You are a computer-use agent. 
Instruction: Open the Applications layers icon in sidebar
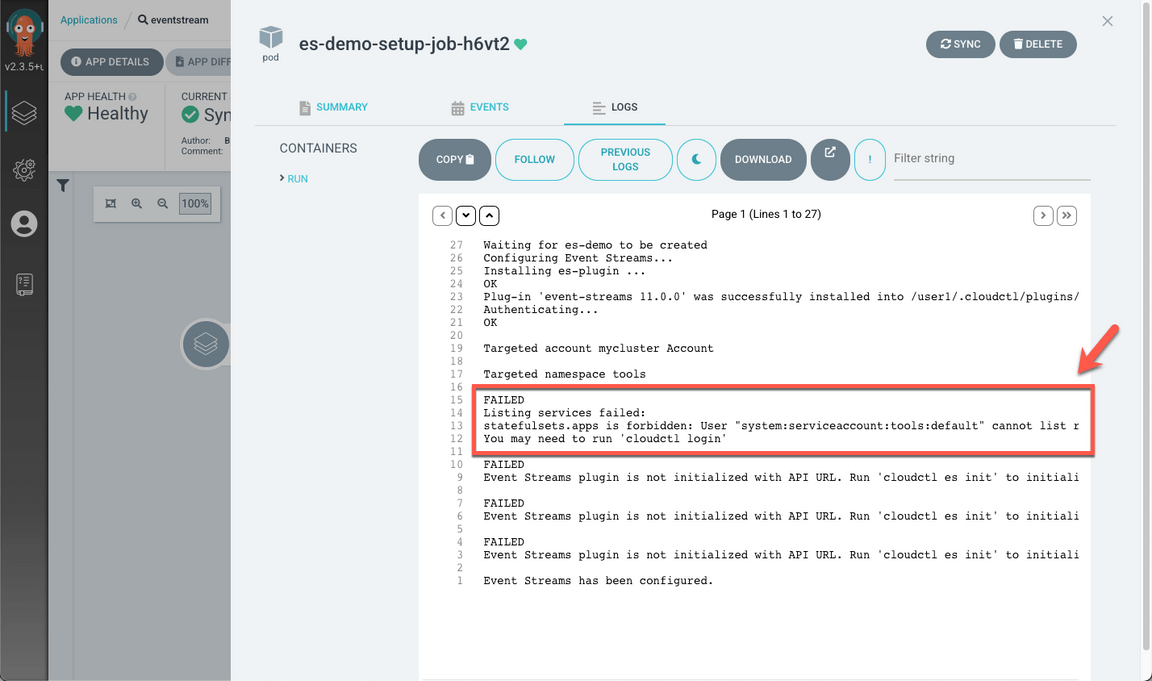[24, 113]
